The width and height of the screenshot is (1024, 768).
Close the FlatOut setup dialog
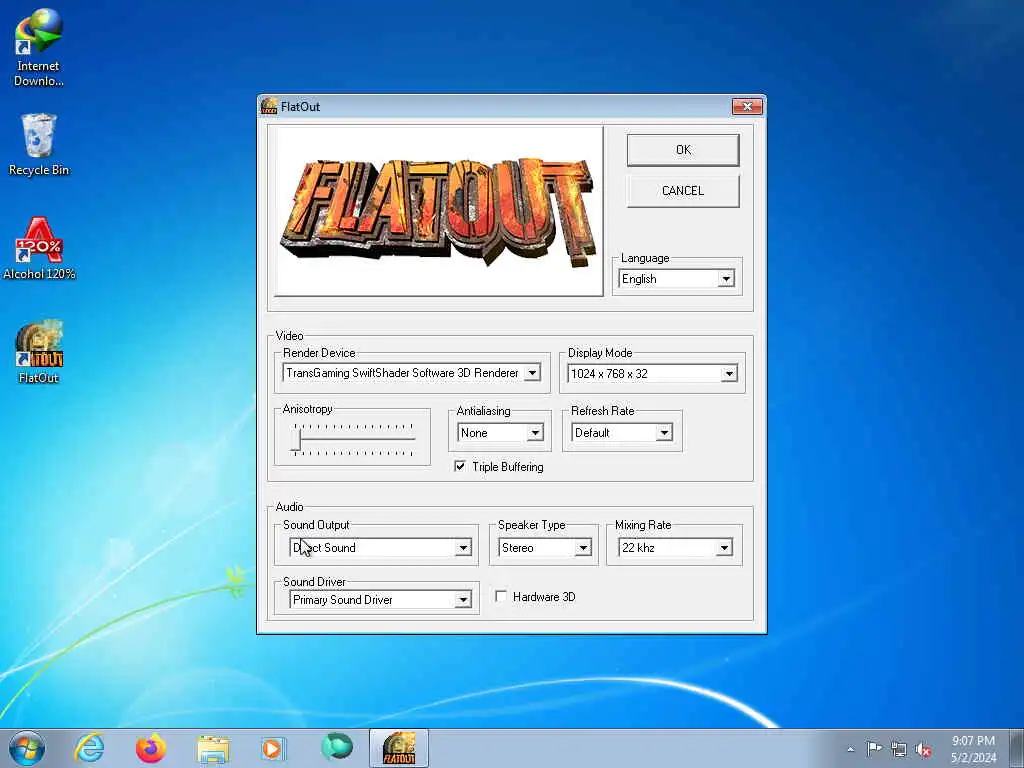tap(747, 106)
